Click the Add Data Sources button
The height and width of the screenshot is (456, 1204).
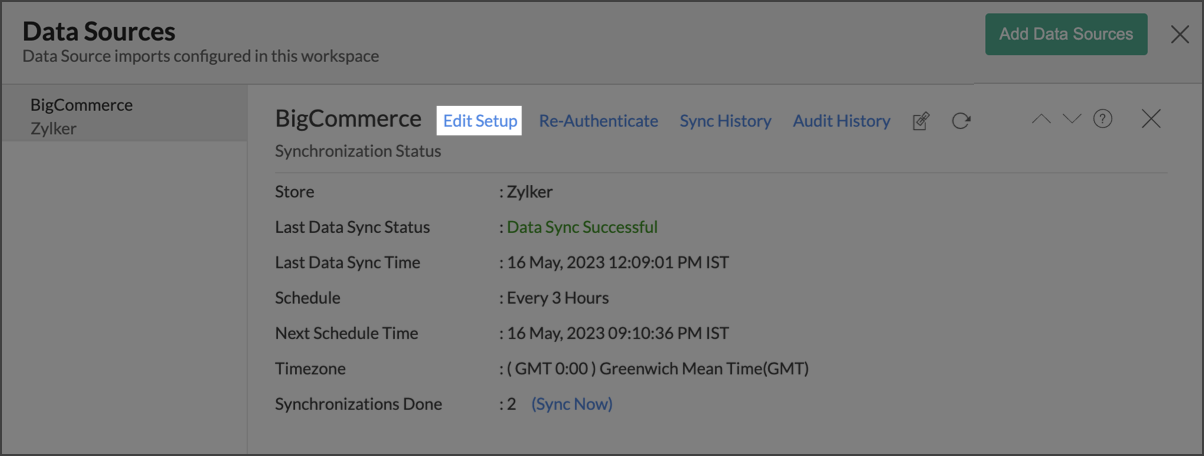(x=1066, y=34)
